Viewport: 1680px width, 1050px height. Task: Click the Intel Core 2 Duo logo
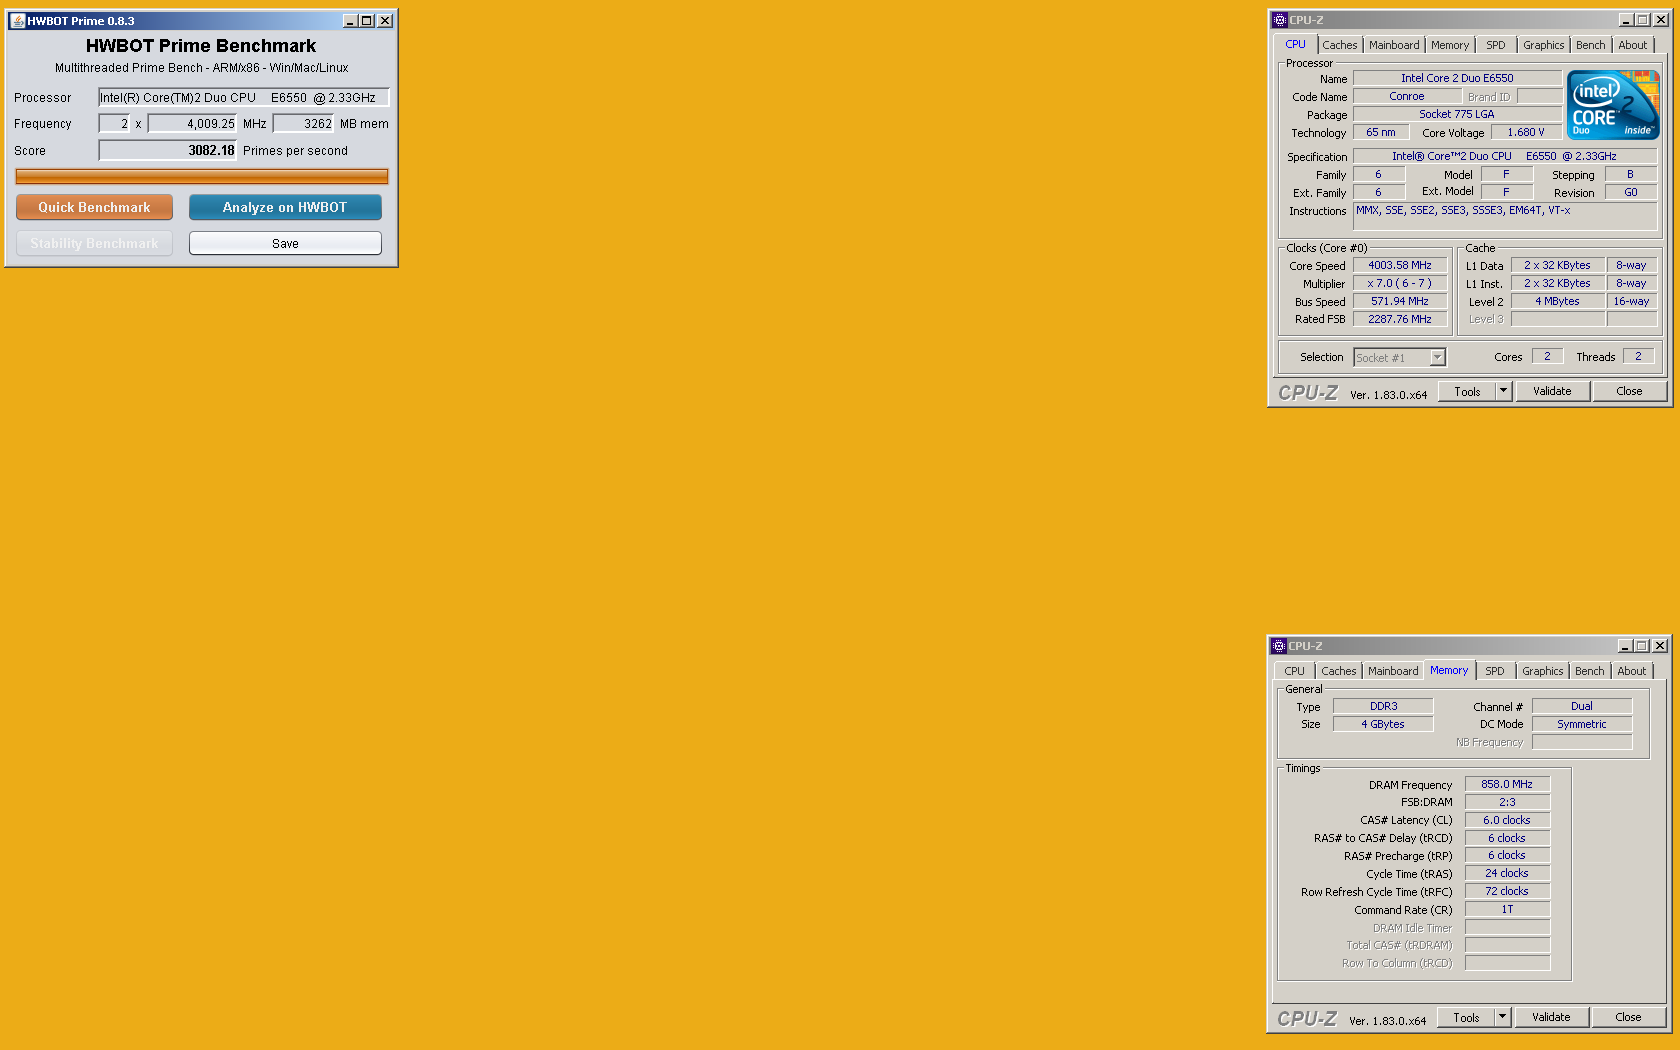(x=1613, y=105)
